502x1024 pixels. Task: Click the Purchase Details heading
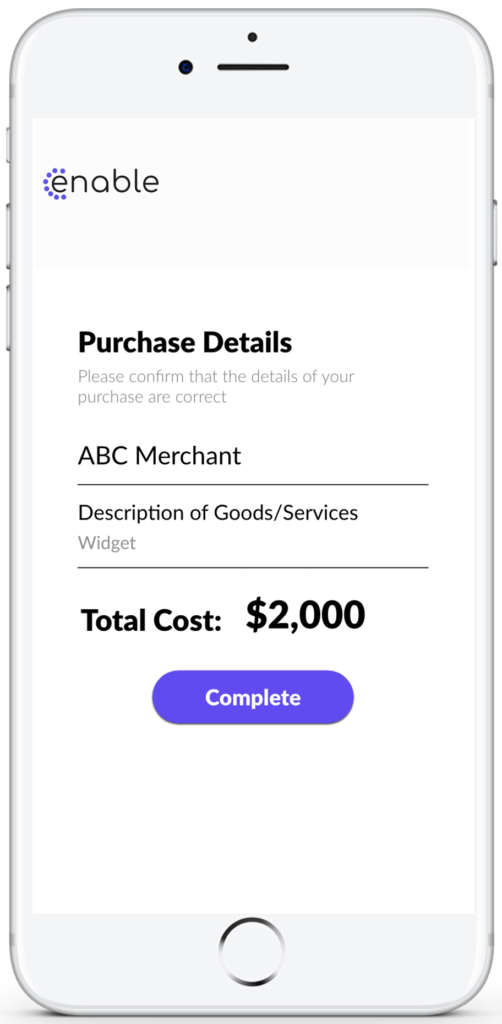coord(185,343)
